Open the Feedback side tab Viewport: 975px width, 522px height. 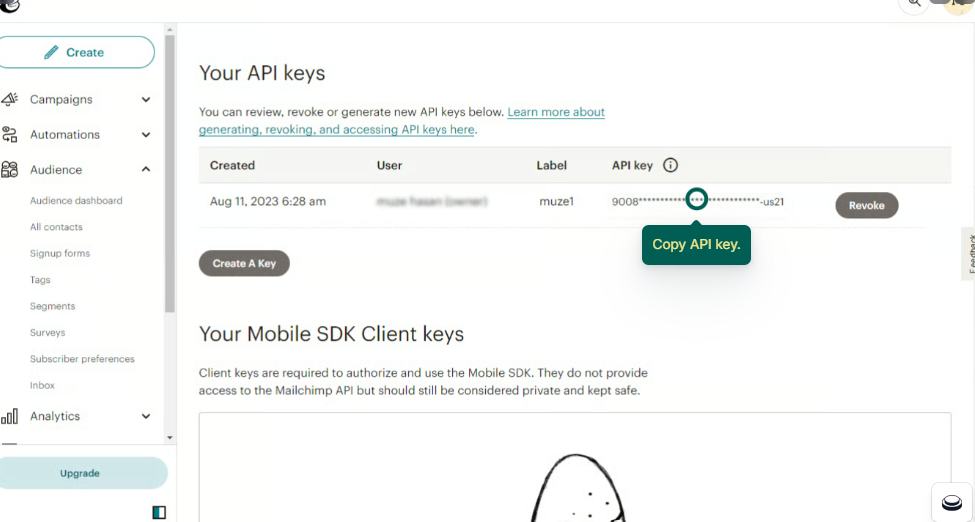pyautogui.click(x=969, y=253)
